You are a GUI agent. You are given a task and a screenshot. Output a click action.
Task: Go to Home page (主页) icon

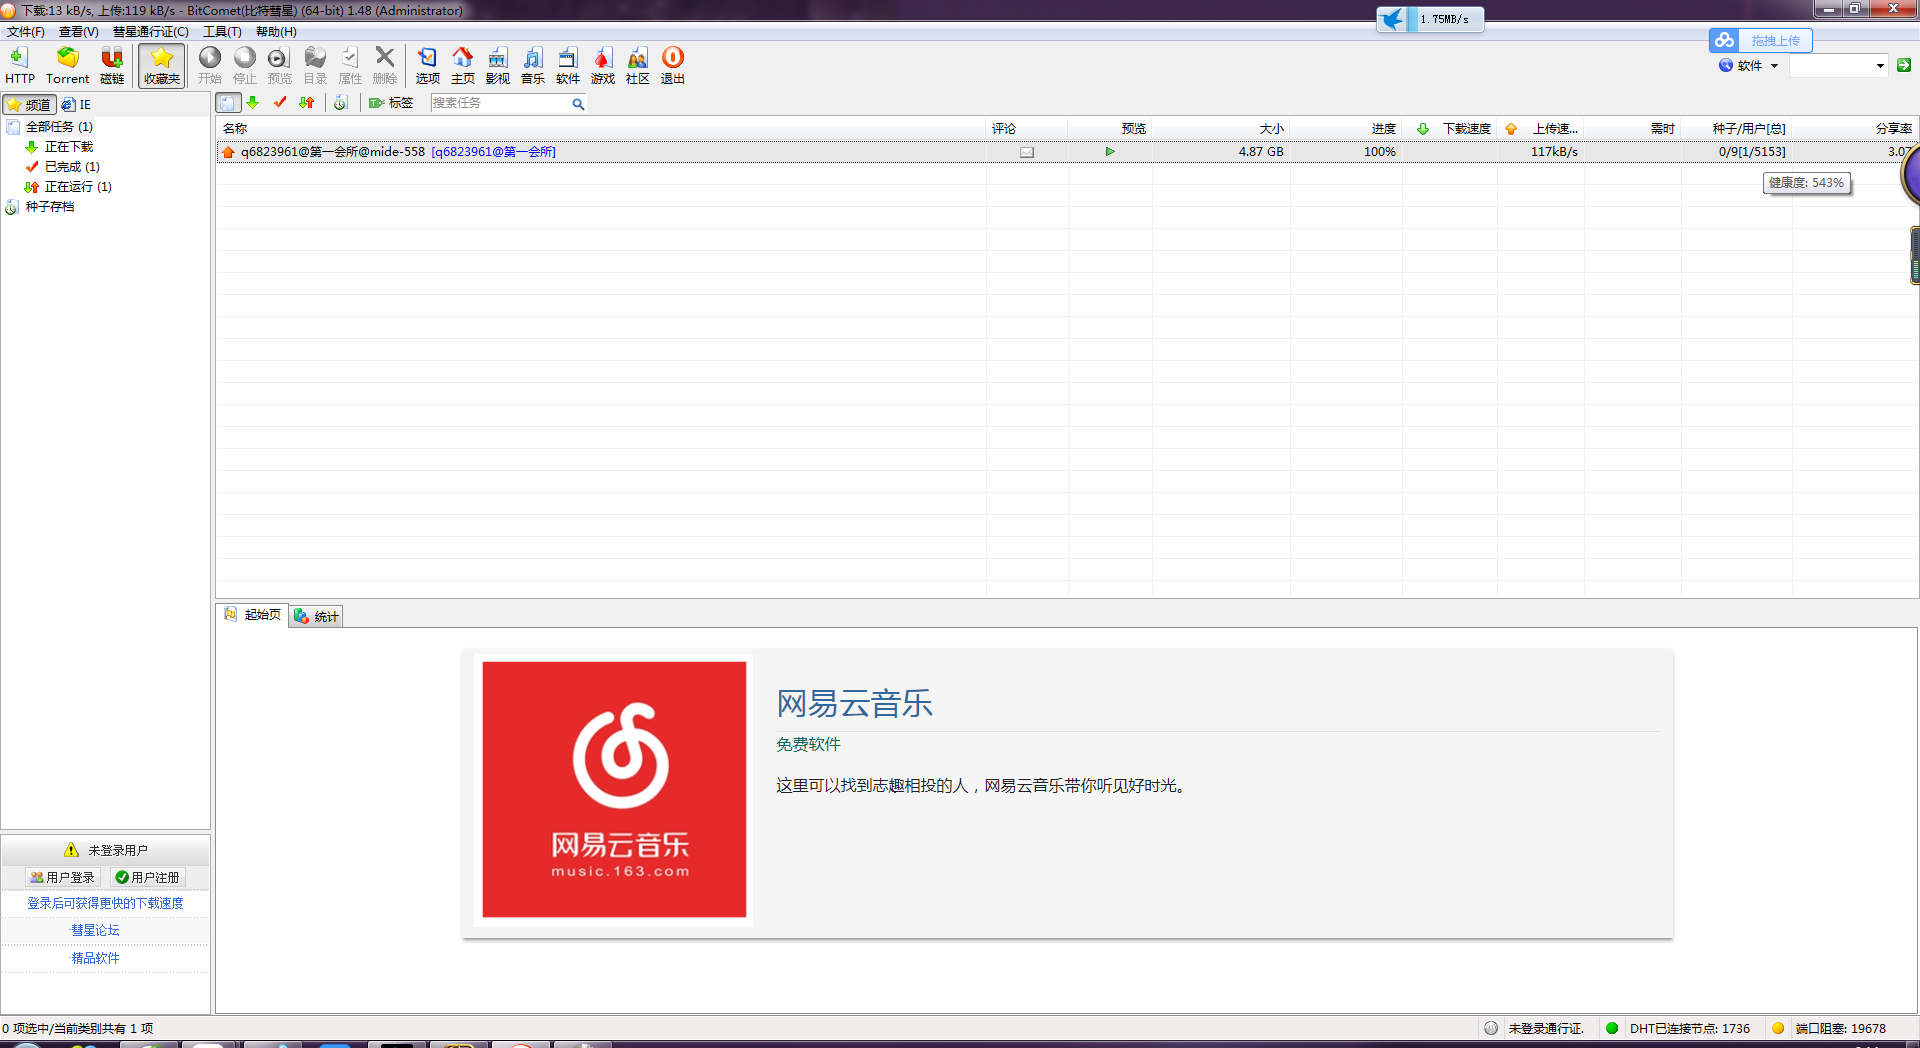[462, 65]
